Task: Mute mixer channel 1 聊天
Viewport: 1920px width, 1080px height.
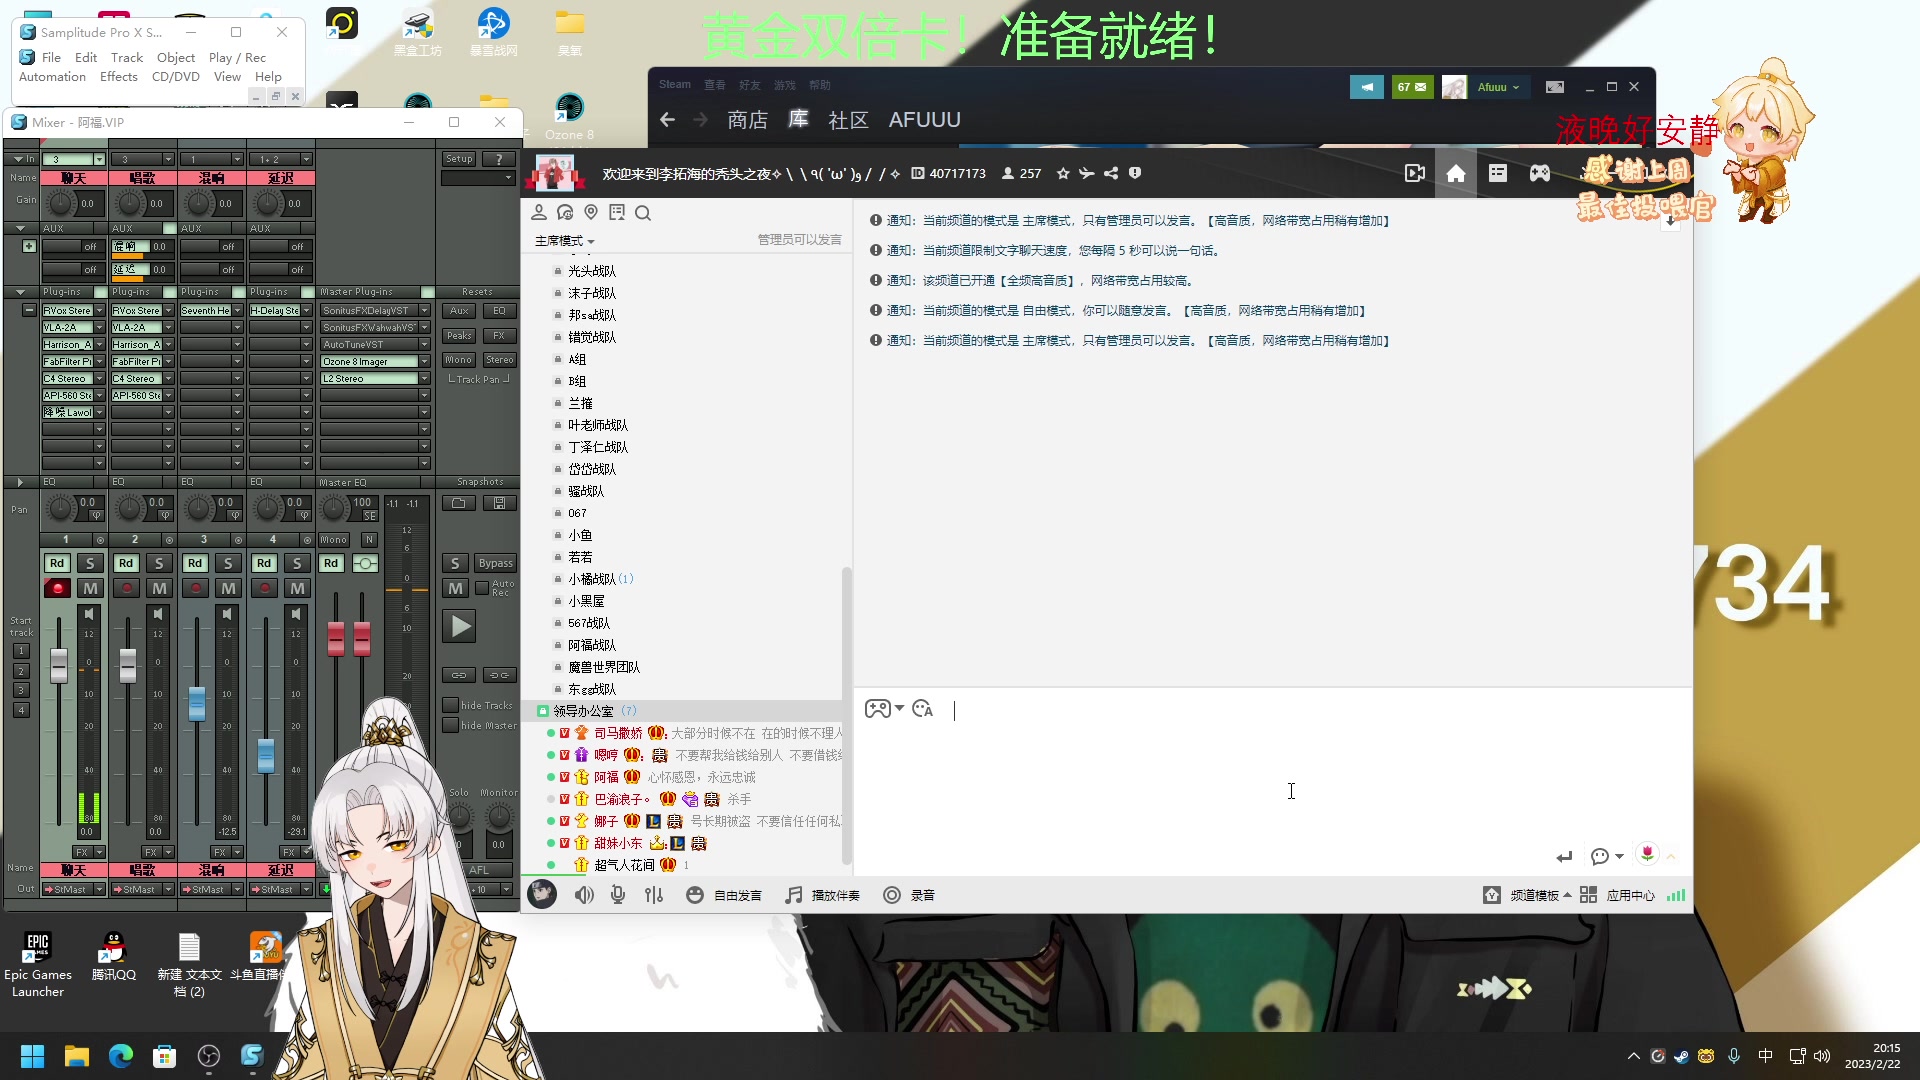Action: coord(90,588)
